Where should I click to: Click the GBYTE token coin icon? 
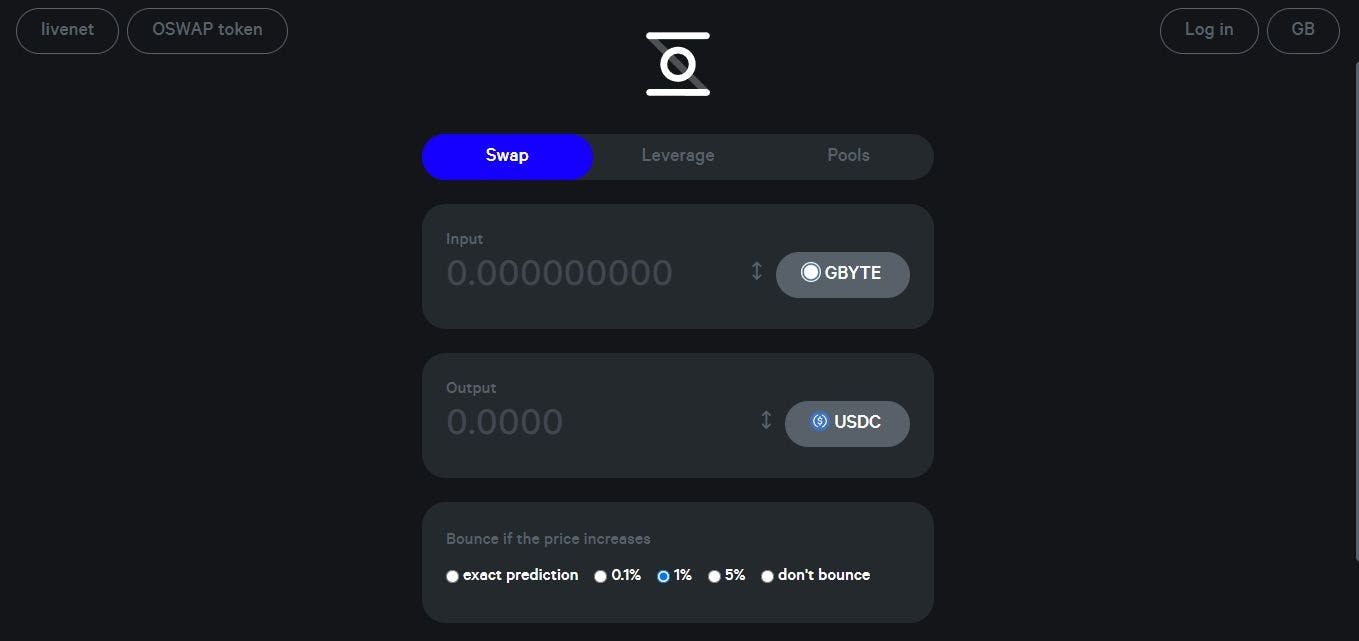(x=810, y=273)
